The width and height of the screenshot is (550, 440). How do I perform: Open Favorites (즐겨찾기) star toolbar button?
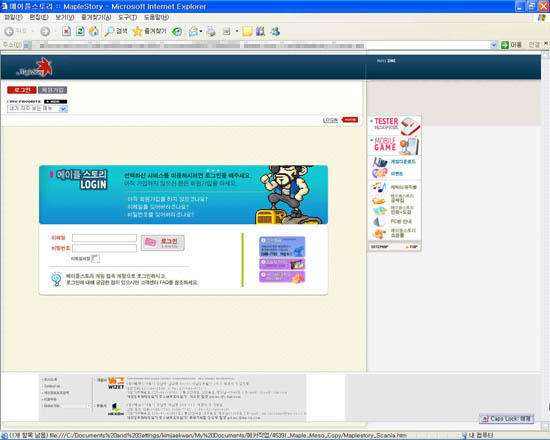click(149, 32)
